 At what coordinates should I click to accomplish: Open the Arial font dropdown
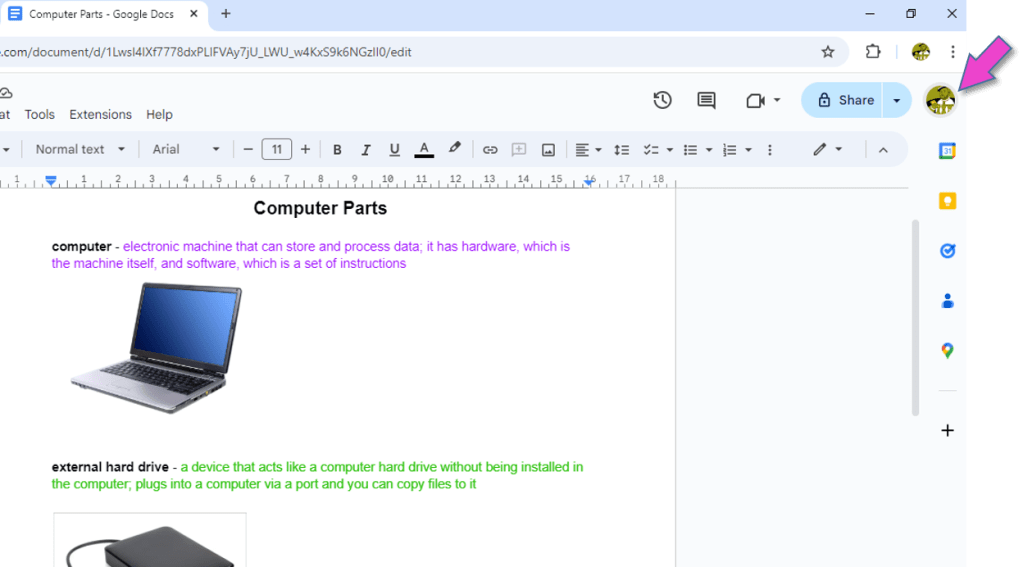186,149
